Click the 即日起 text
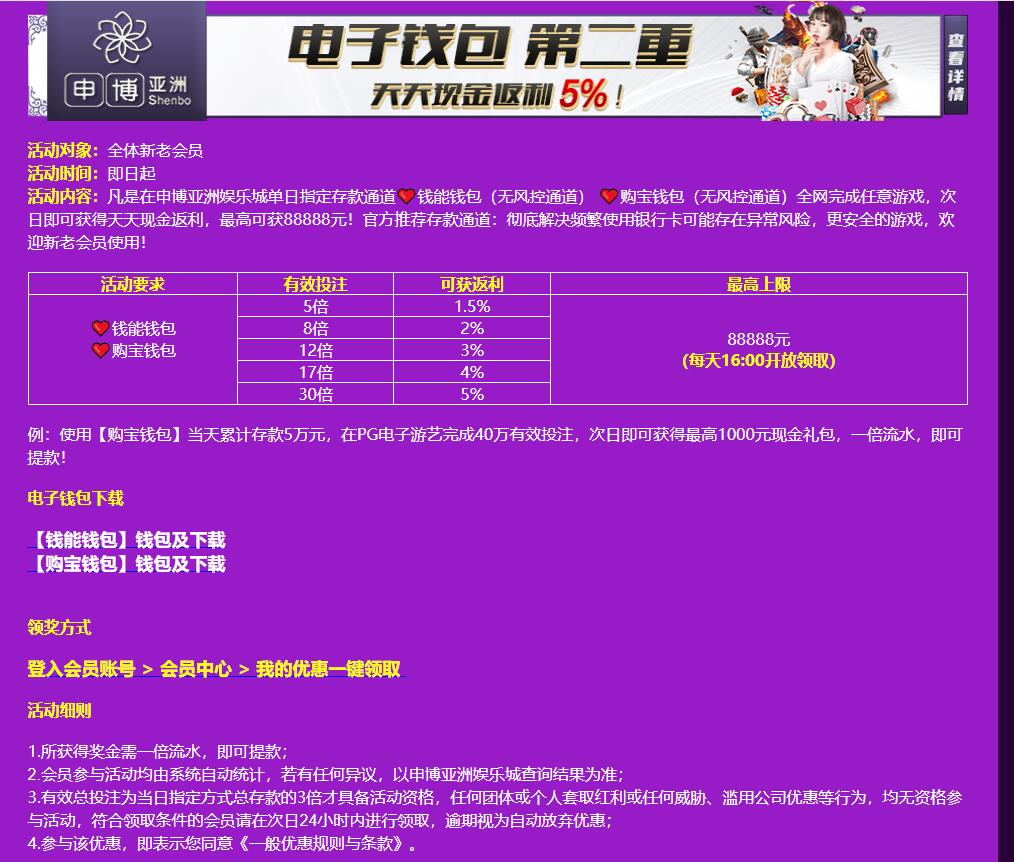Screen dimensions: 1014x862 pos(131,173)
